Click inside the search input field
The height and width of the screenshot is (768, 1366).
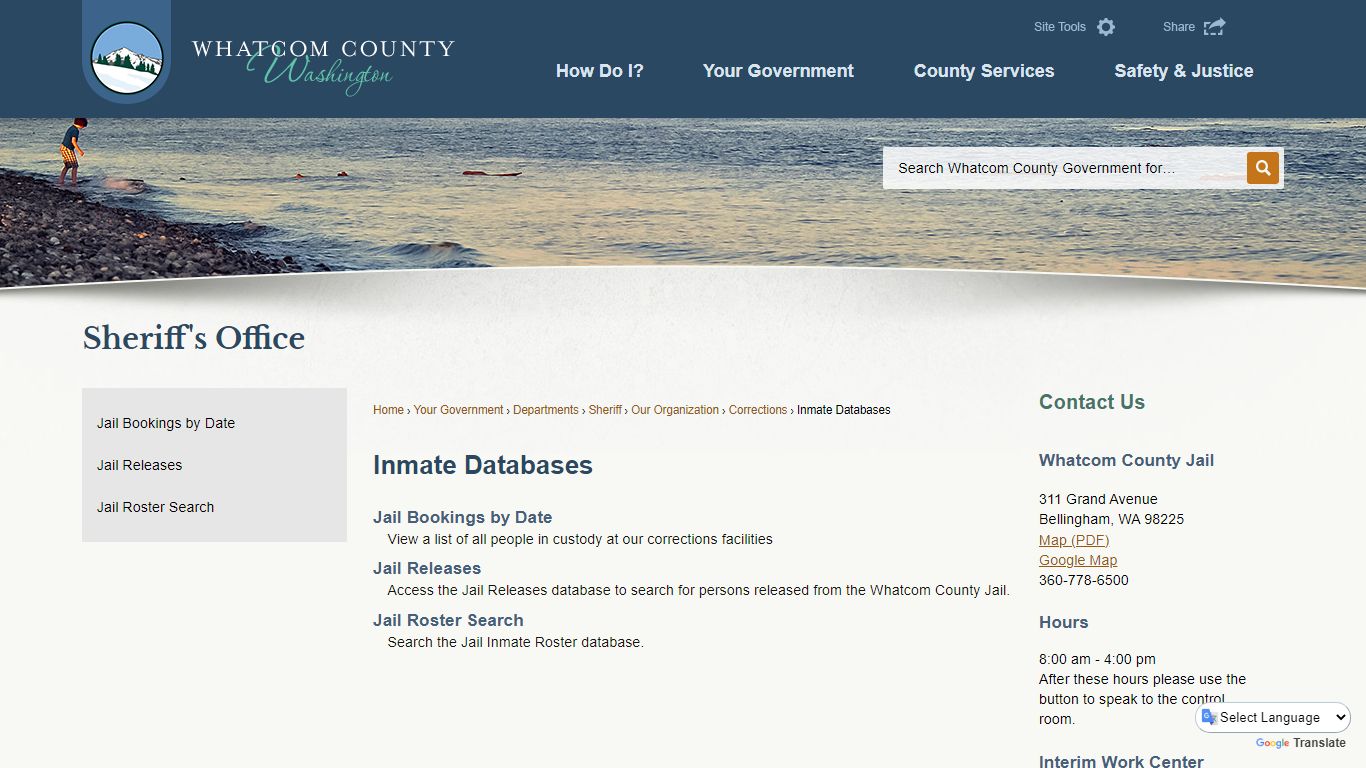[1060, 168]
